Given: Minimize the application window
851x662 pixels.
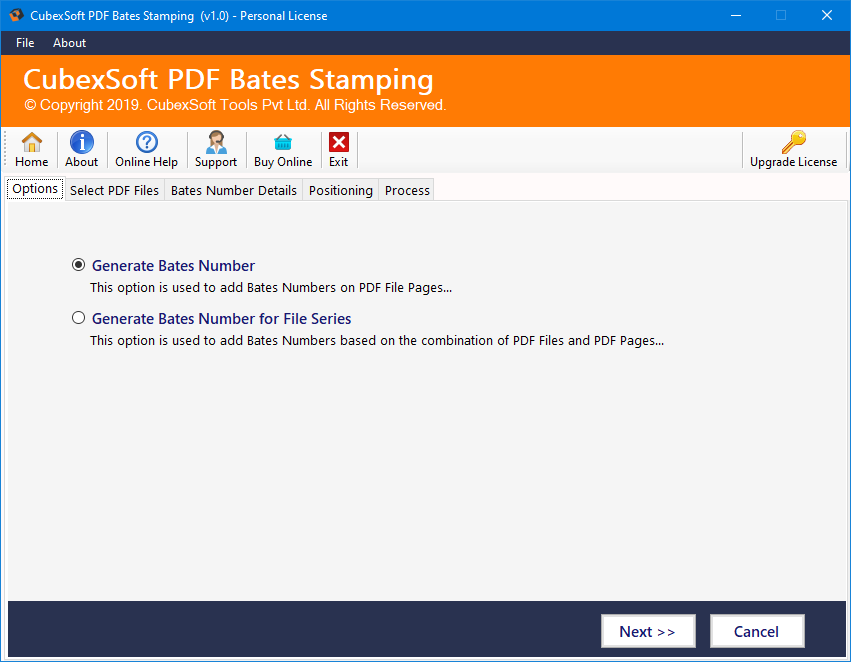Looking at the screenshot, I should click(x=735, y=15).
